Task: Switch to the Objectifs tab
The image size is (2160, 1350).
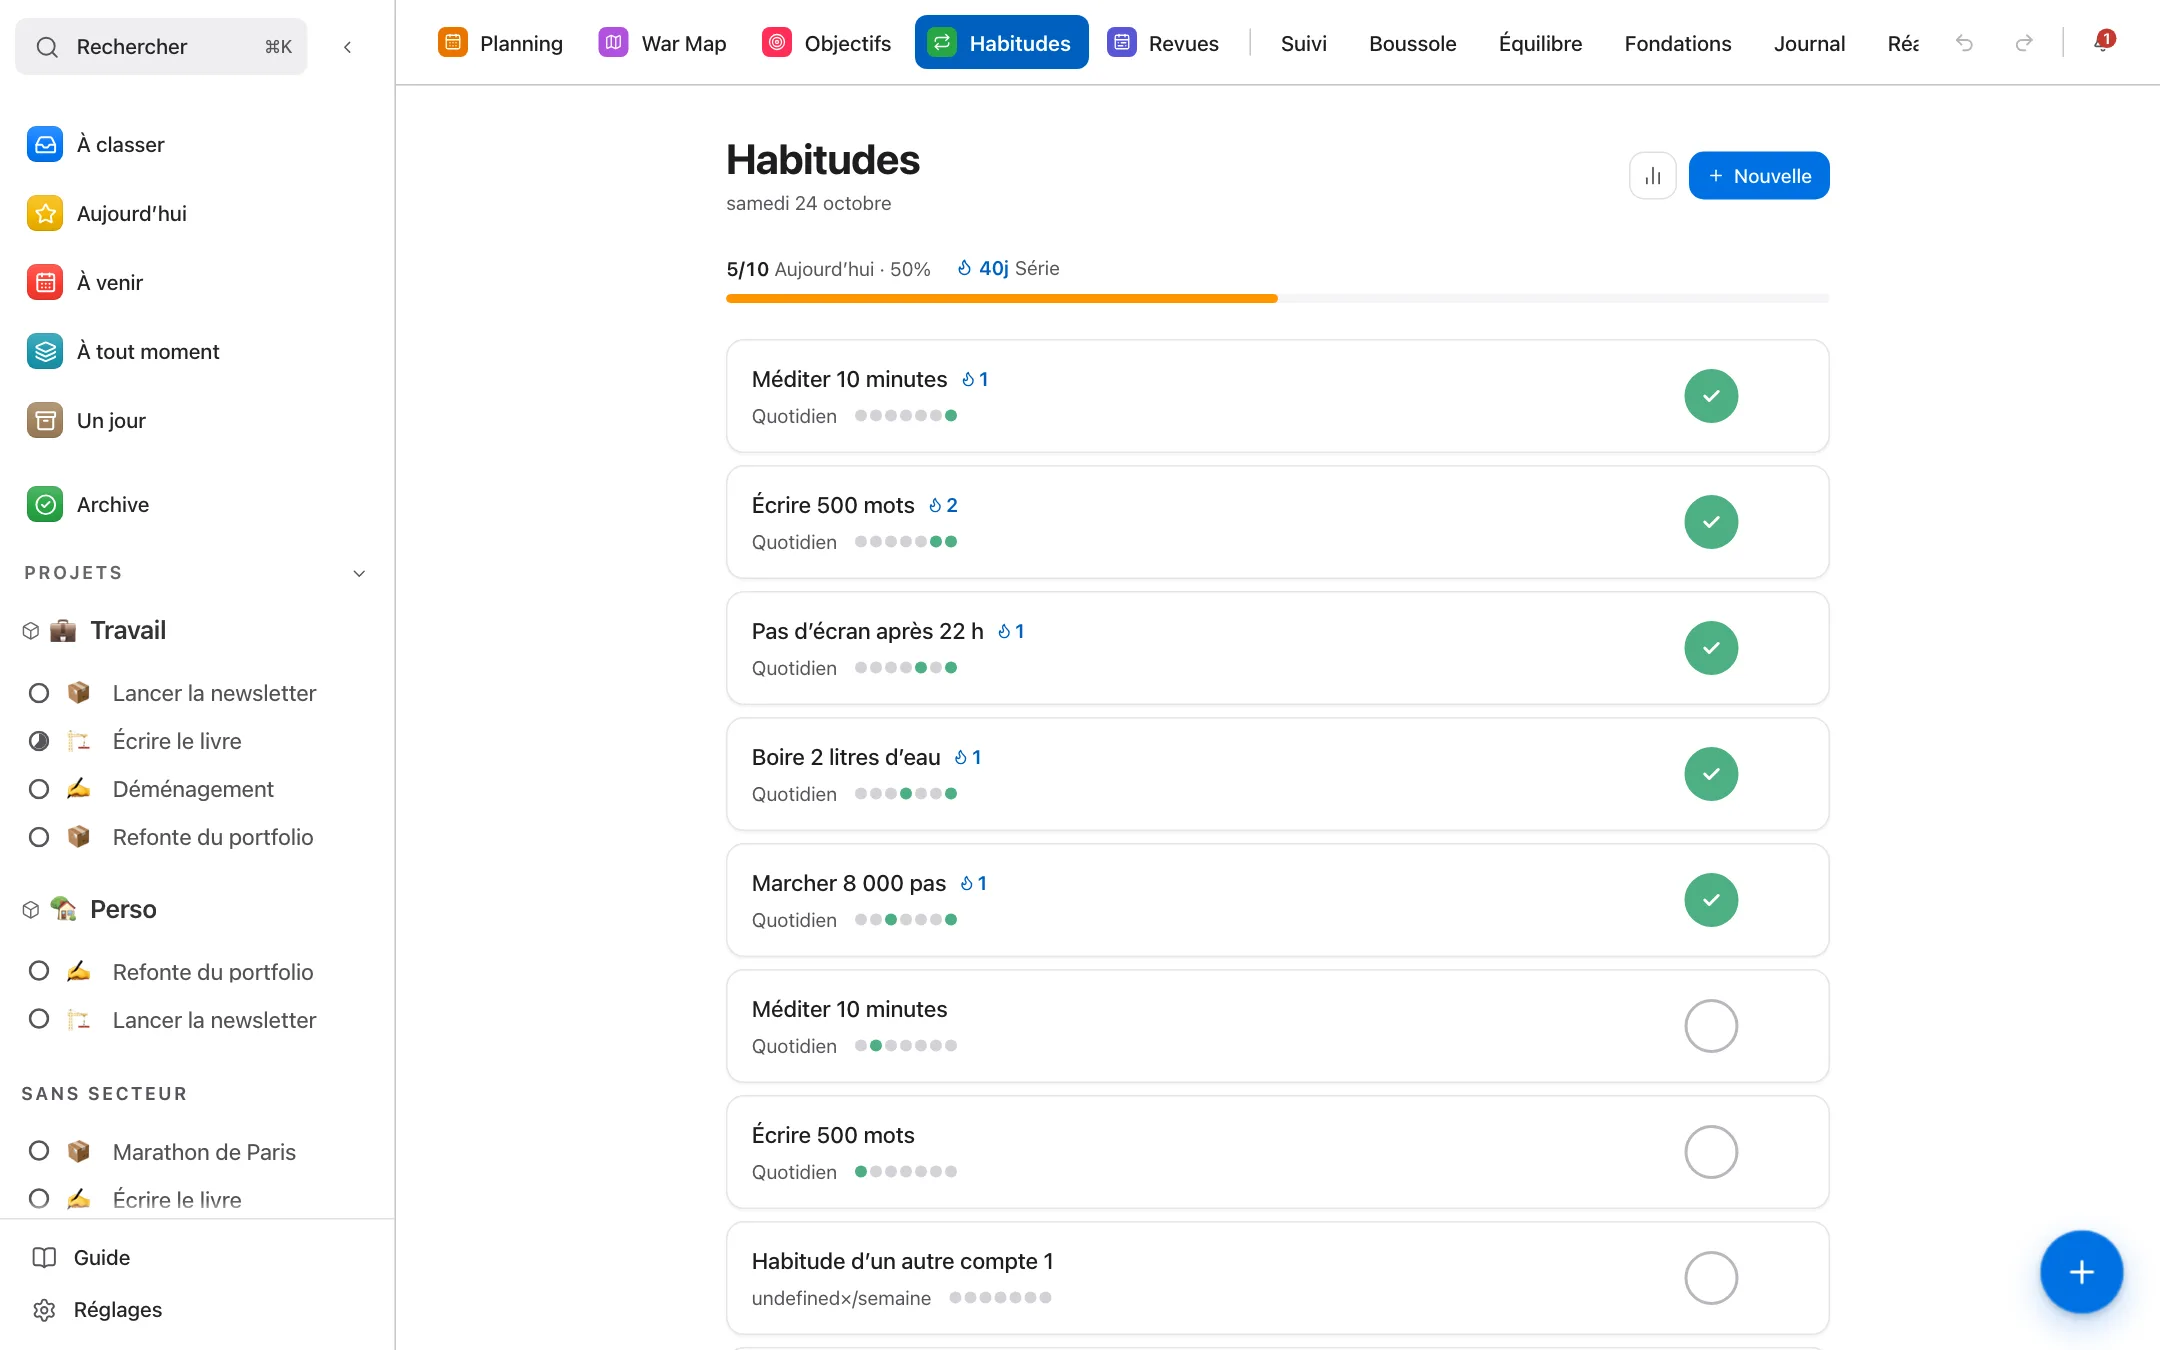Action: coord(826,43)
